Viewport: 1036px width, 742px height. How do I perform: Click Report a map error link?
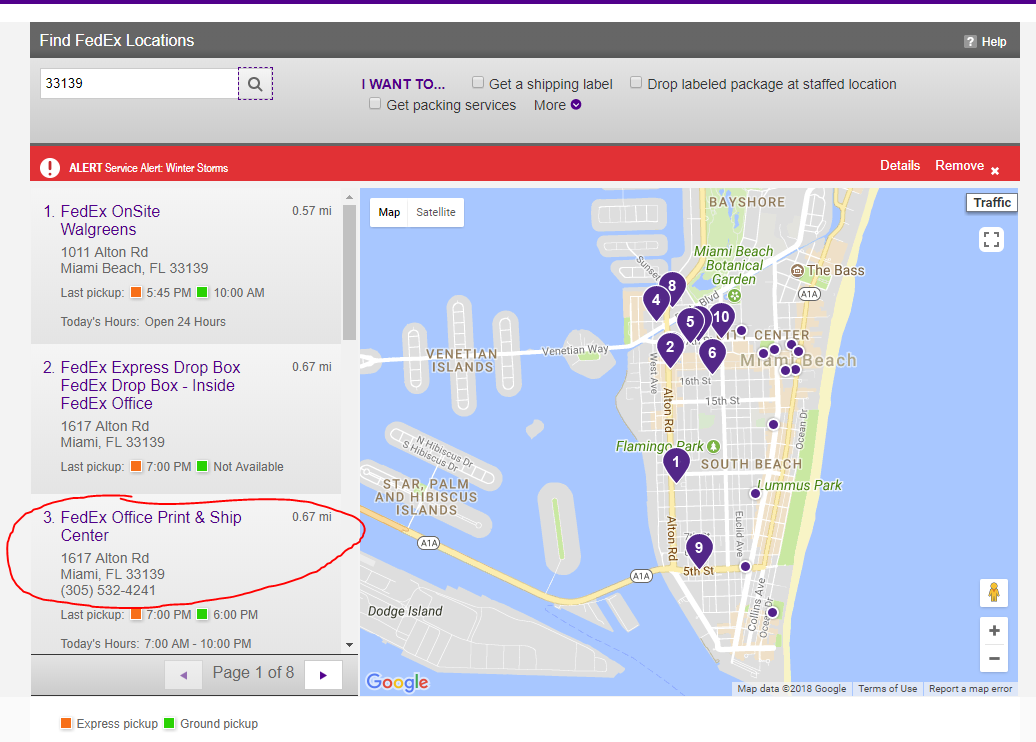click(x=970, y=688)
